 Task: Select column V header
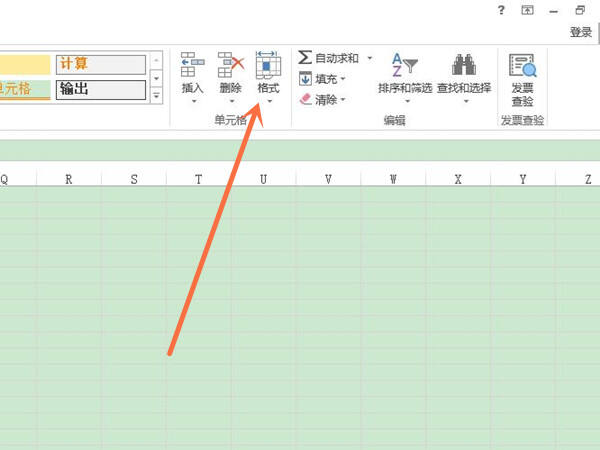point(328,179)
